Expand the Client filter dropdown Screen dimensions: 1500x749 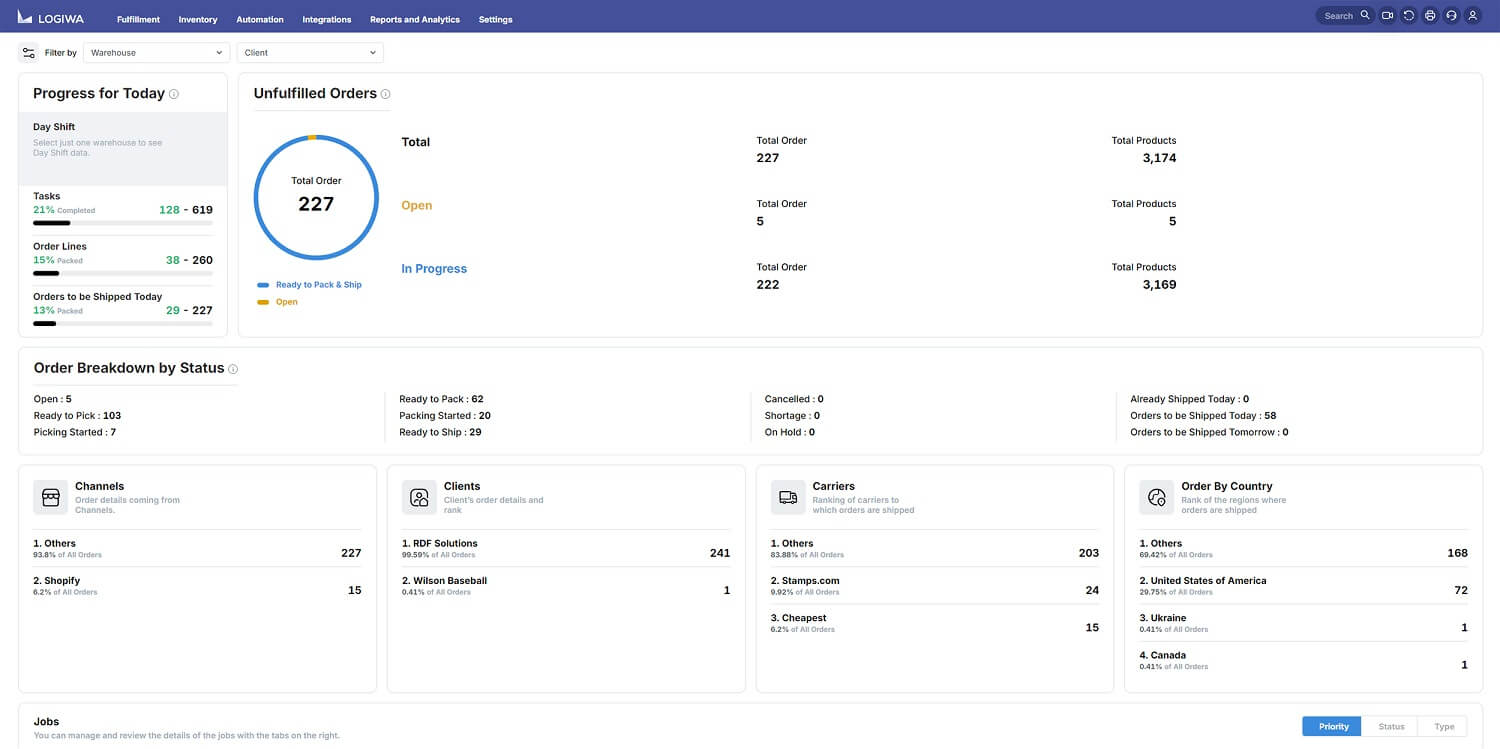[x=310, y=53]
